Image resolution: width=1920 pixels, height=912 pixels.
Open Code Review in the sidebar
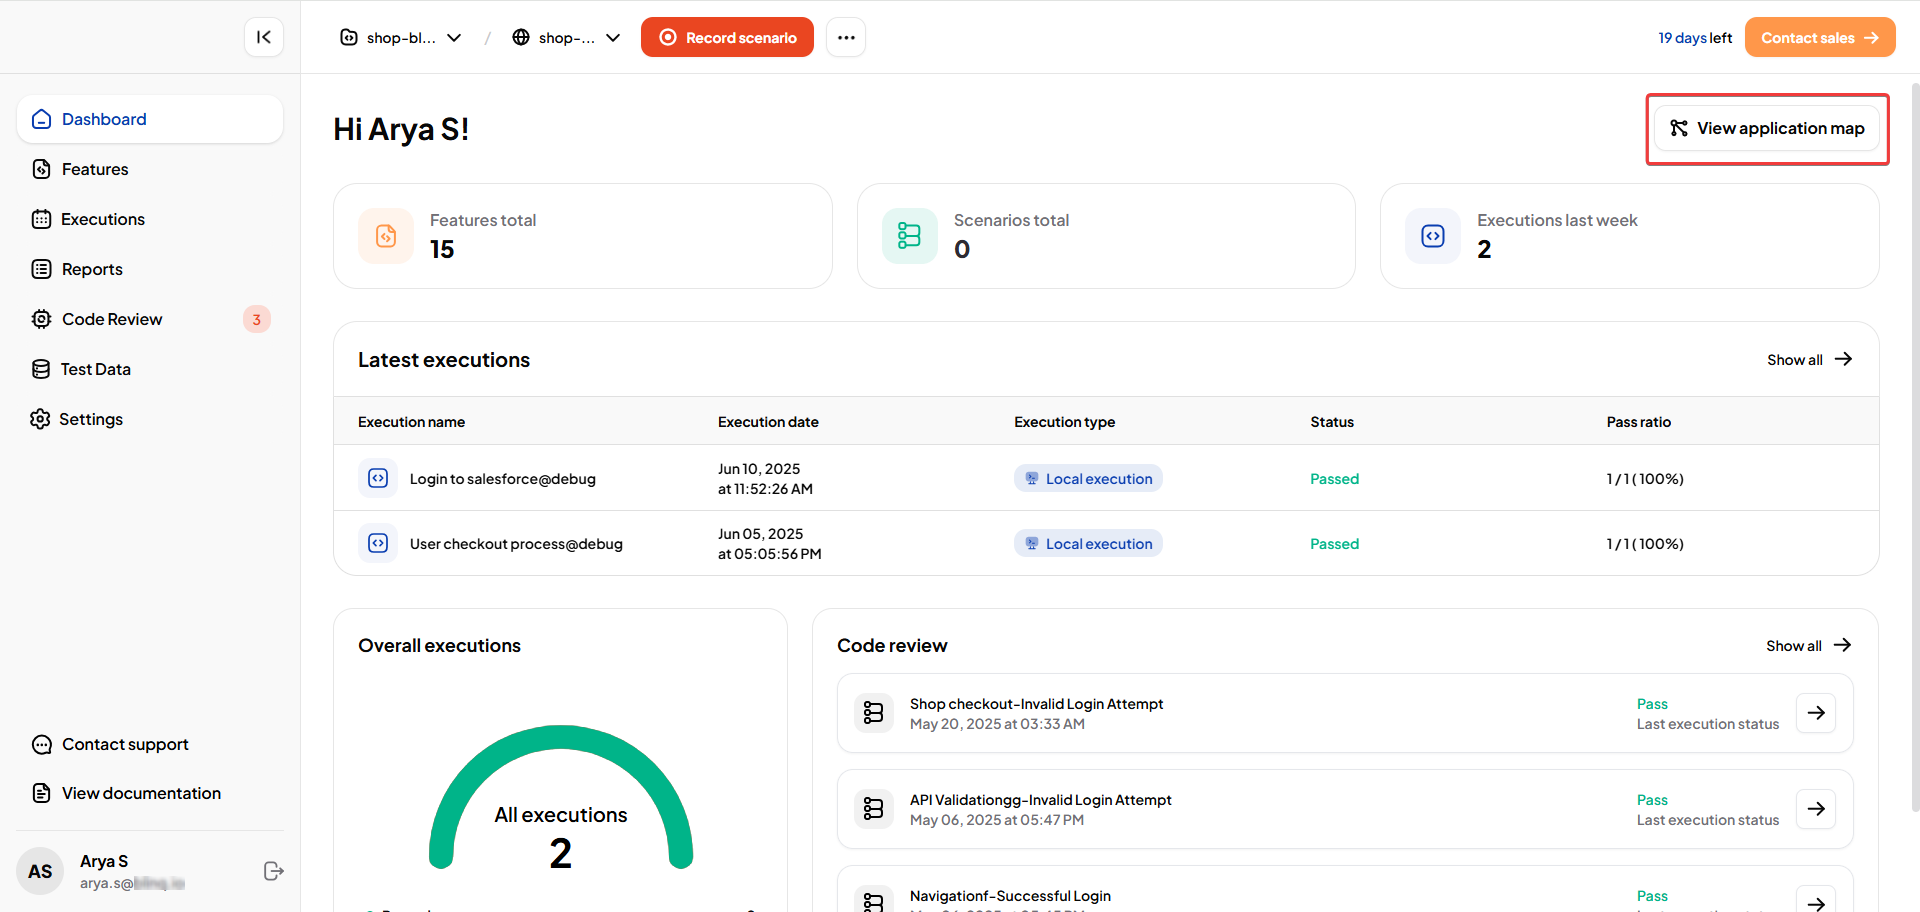[x=112, y=319]
